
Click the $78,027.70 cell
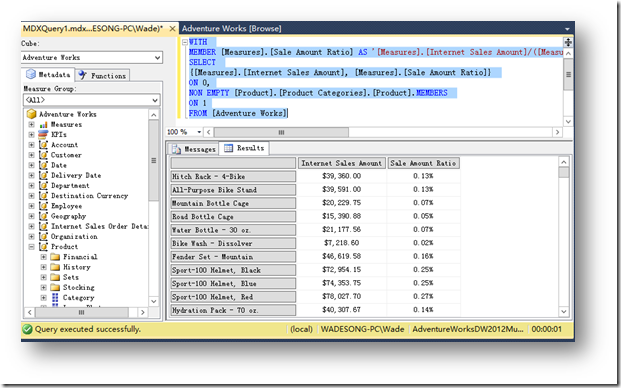pyautogui.click(x=342, y=296)
